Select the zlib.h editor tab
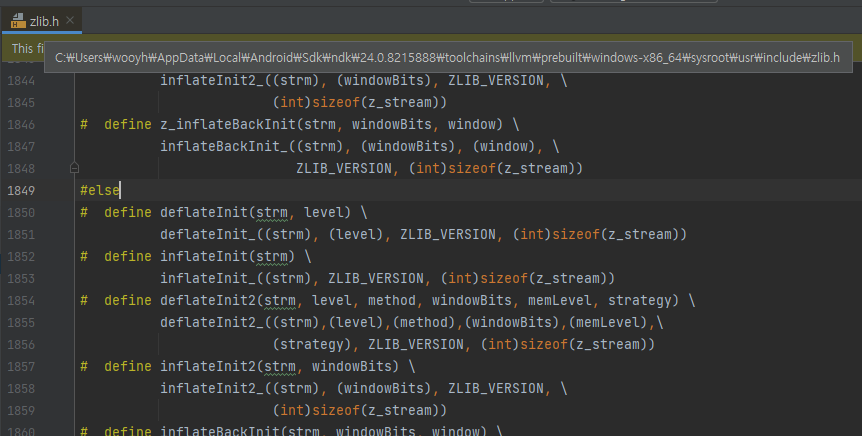Viewport: 862px width, 436px height. (42, 21)
